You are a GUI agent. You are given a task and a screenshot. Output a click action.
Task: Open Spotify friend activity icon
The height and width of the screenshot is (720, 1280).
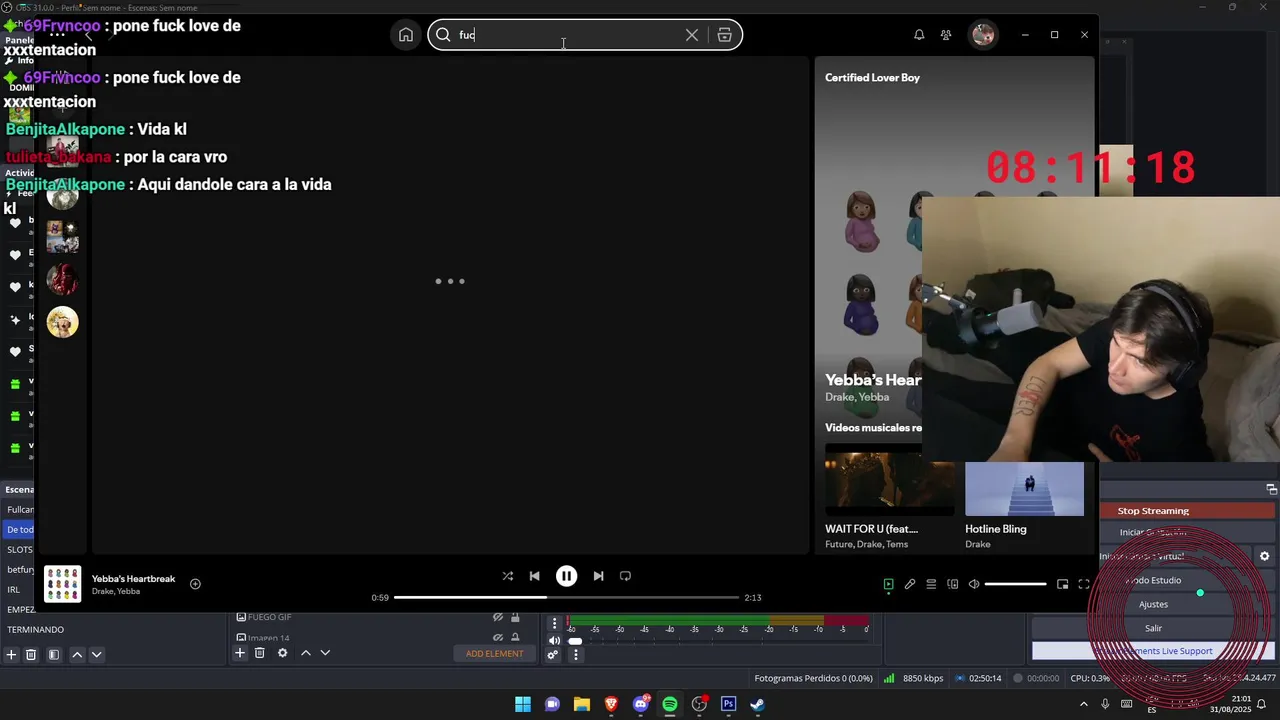[x=946, y=35]
